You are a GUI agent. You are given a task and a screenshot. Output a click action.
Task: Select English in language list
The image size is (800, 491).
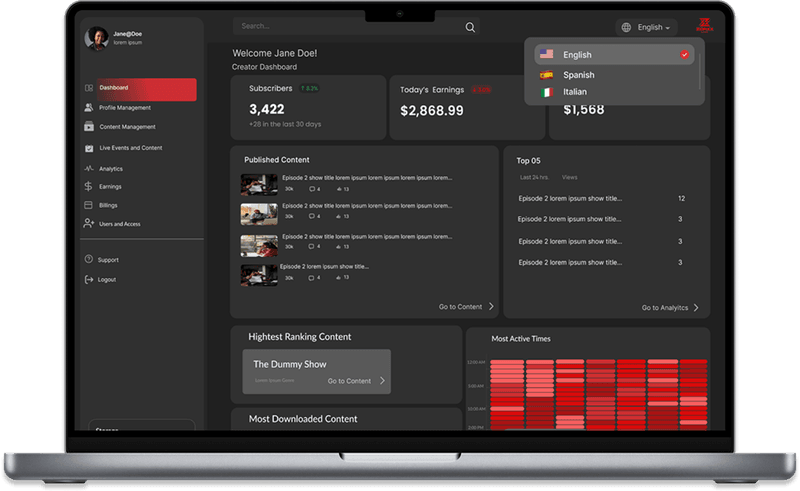click(614, 55)
